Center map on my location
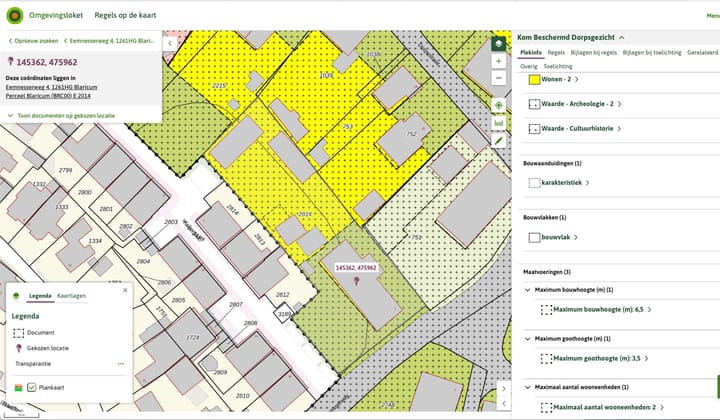This screenshot has height=420, width=720. [498, 105]
